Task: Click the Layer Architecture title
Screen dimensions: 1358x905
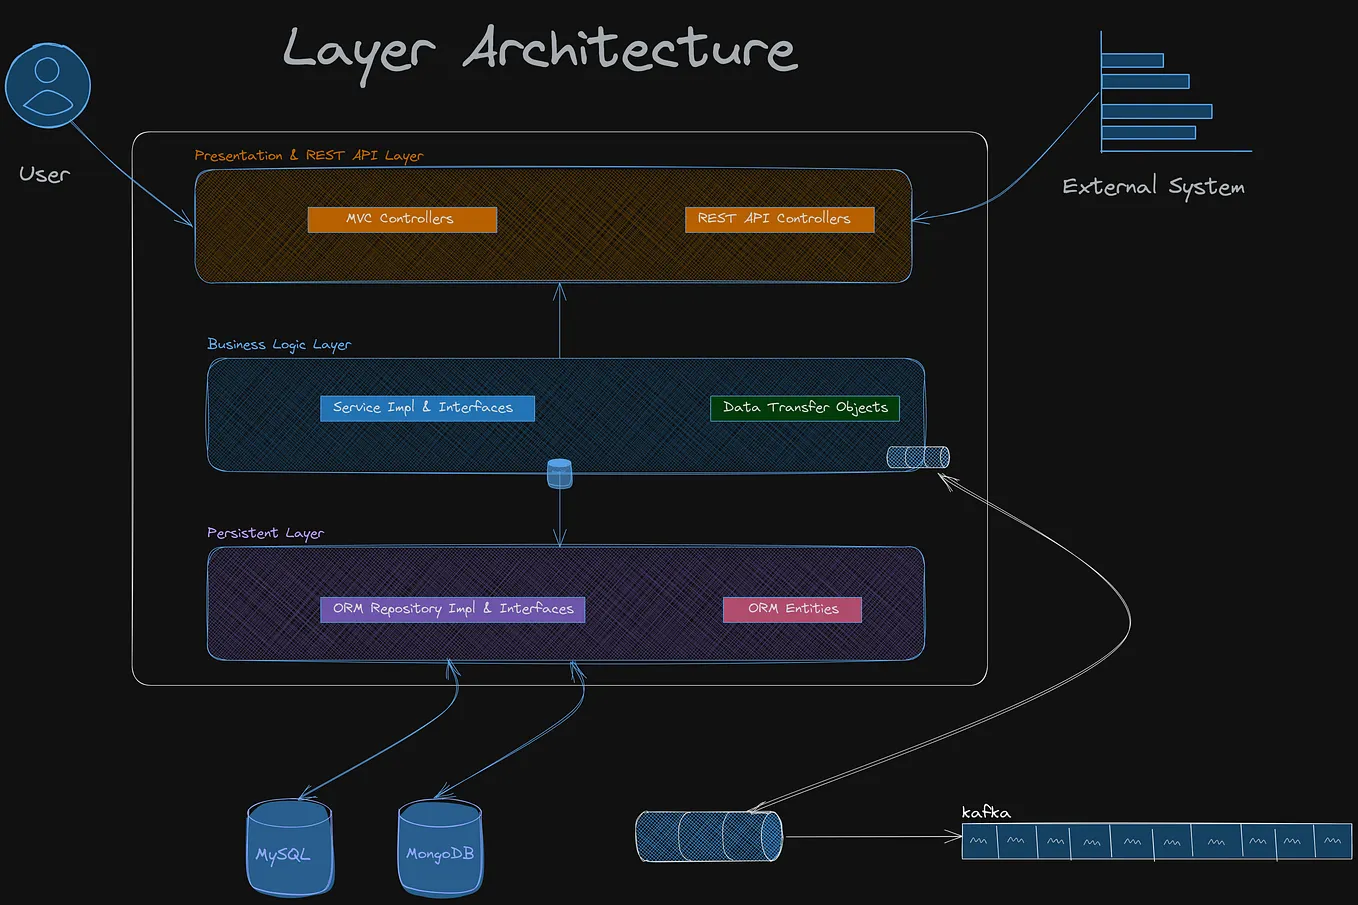Action: tap(540, 50)
